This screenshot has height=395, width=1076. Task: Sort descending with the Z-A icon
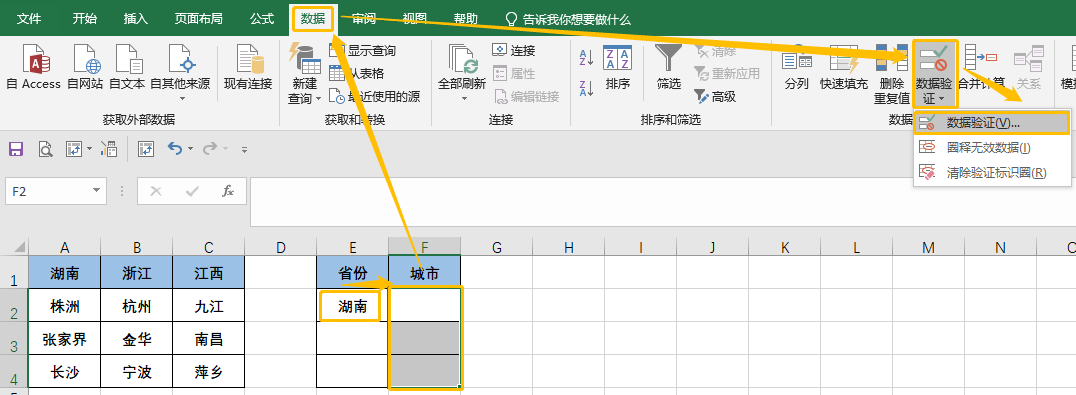pos(587,88)
